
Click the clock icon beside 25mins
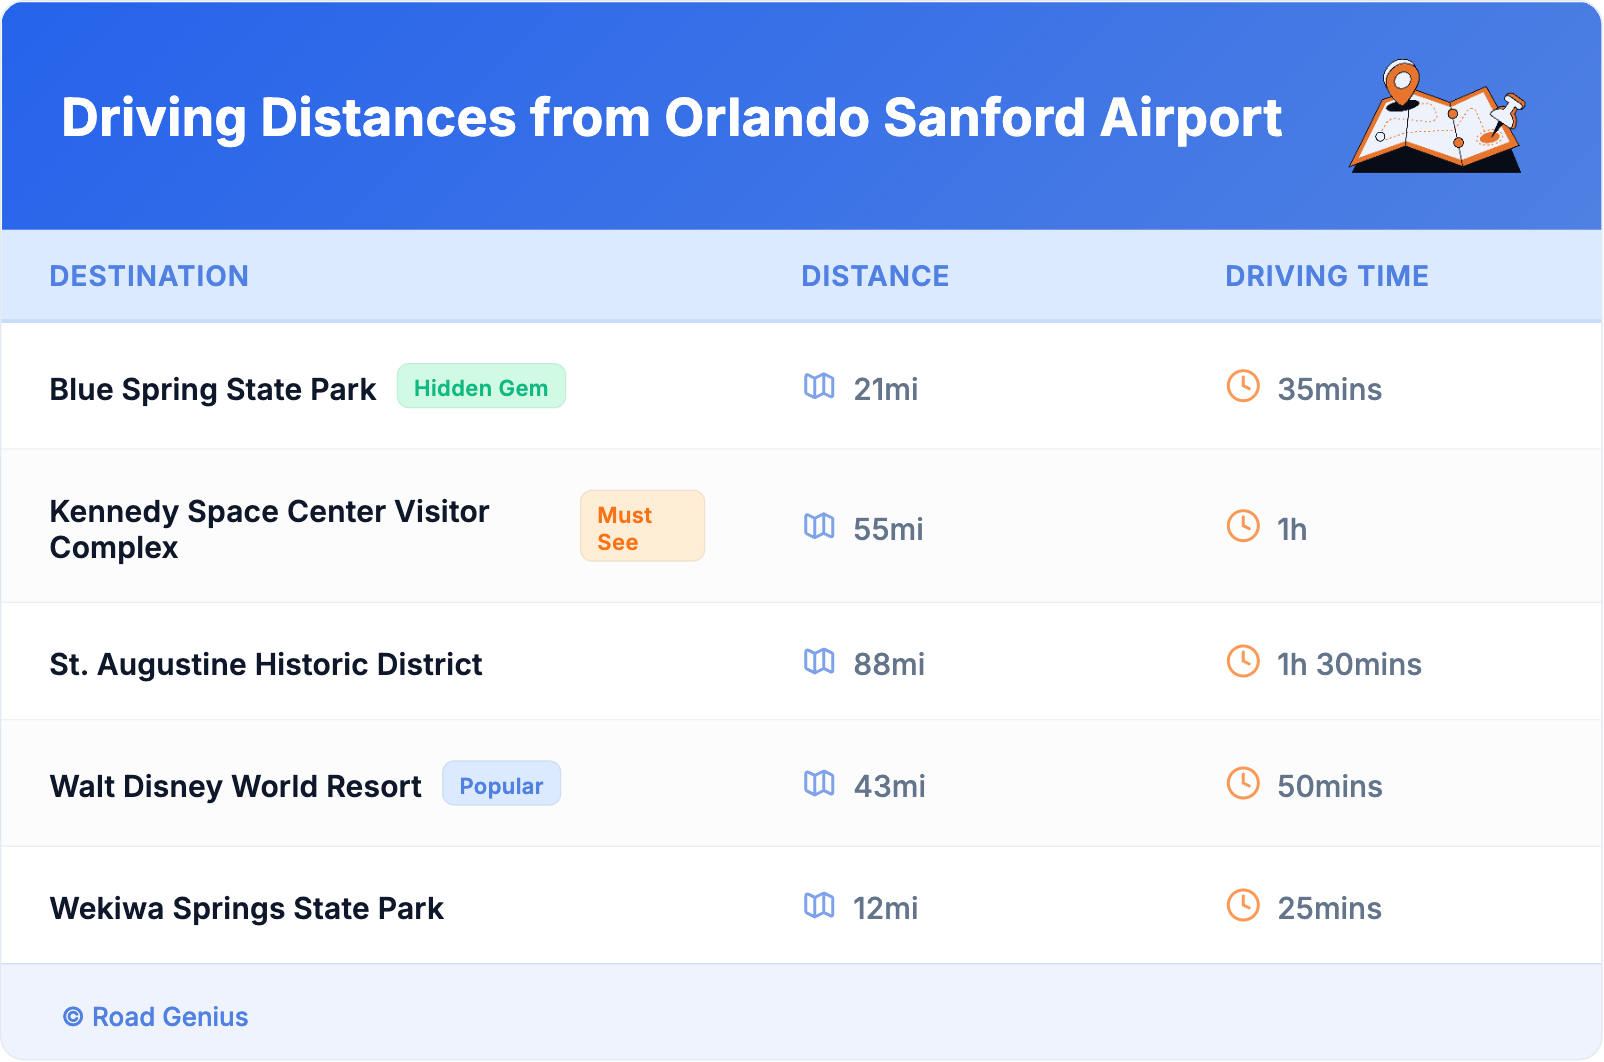click(1243, 905)
